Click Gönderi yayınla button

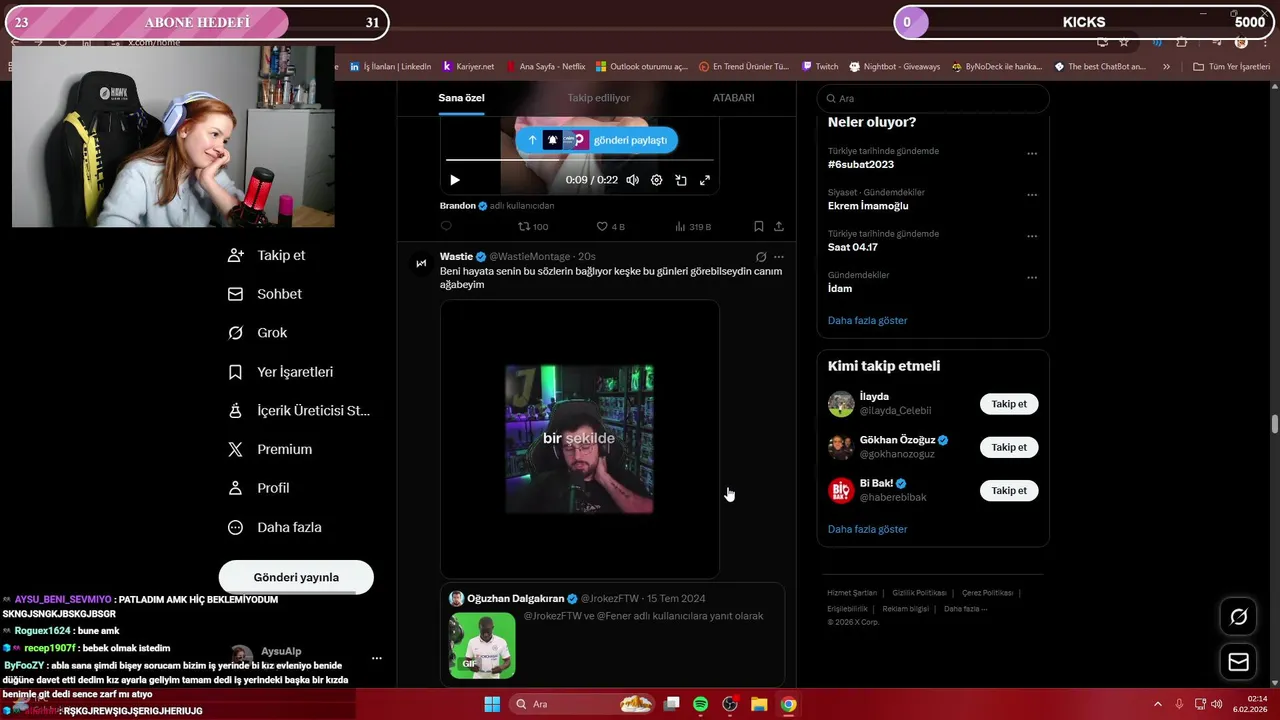[296, 577]
